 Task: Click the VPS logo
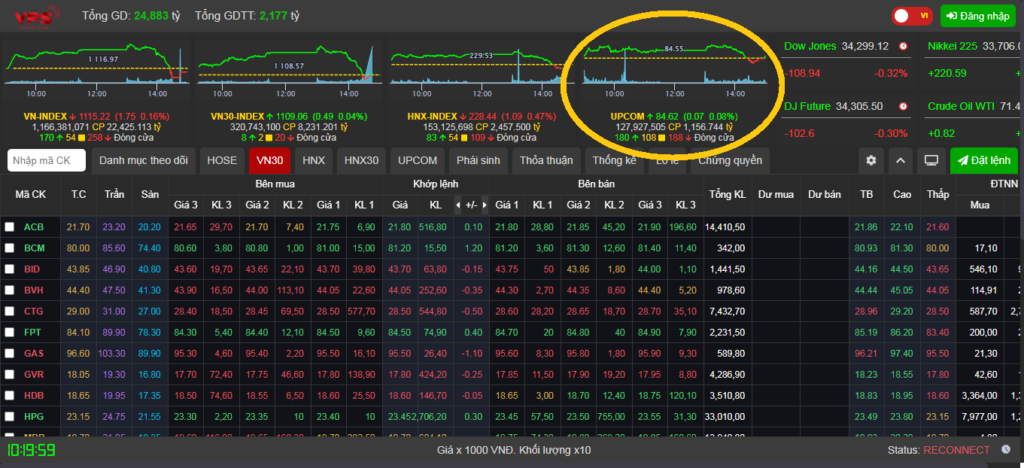click(x=38, y=16)
